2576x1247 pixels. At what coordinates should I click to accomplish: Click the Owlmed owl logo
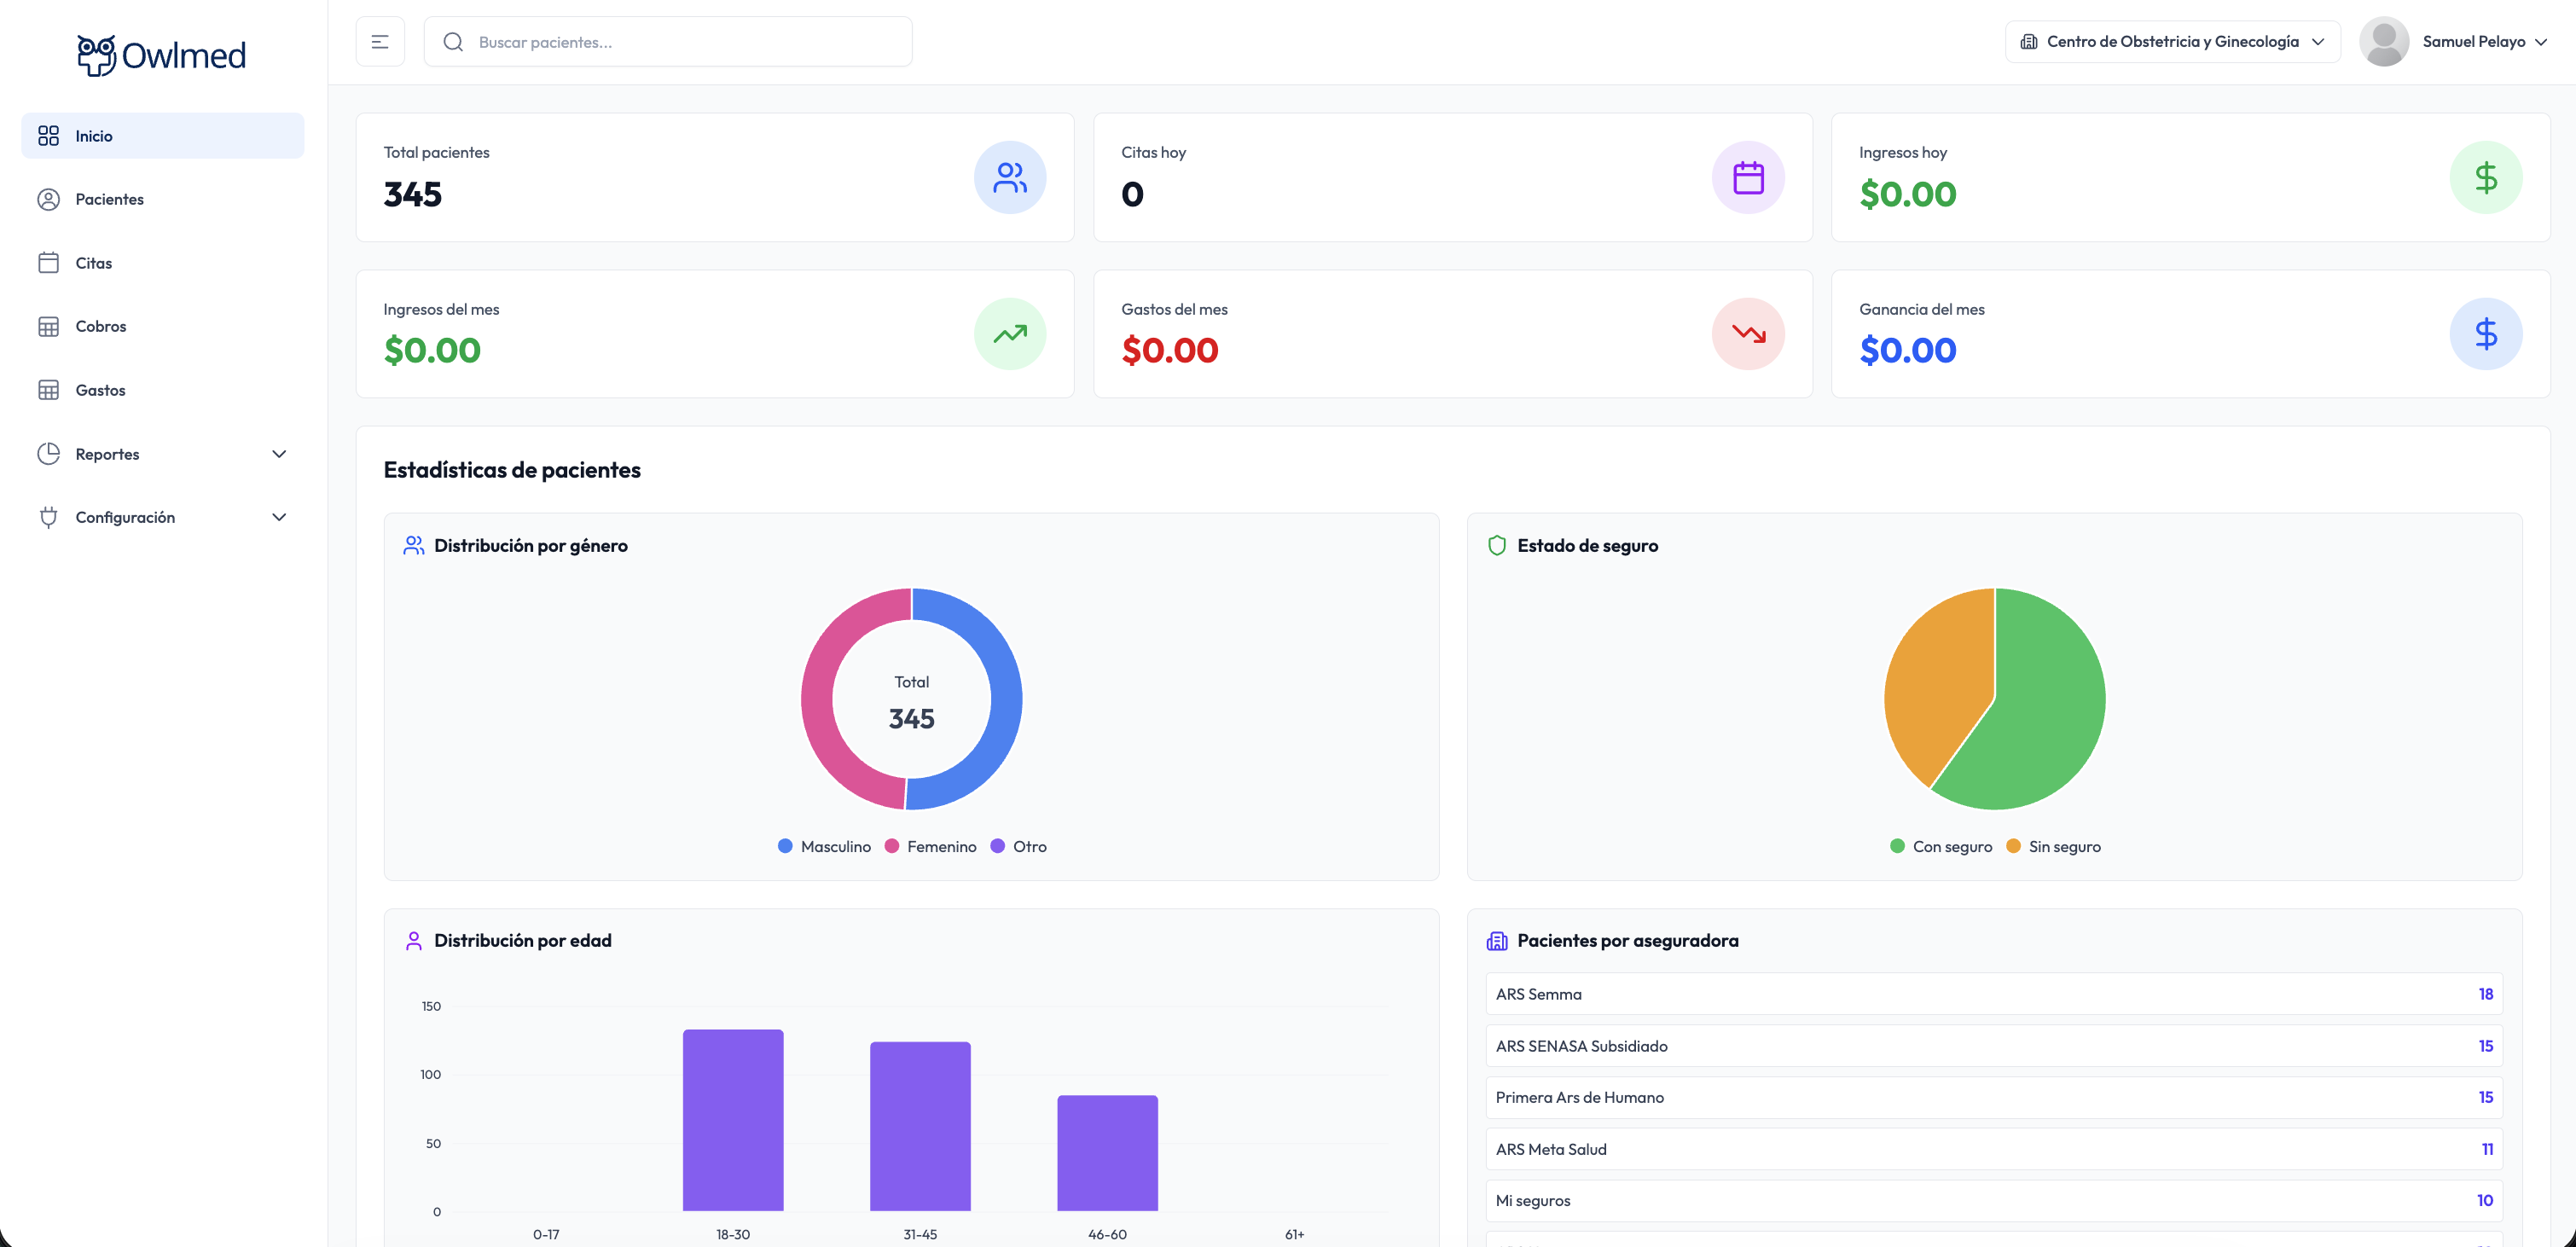[x=97, y=55]
